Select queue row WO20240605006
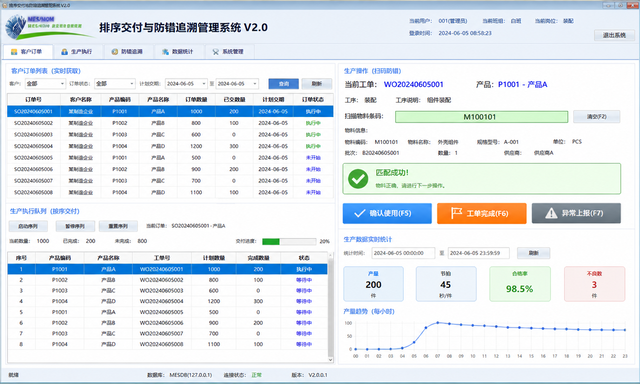640x384 pixels. click(167, 323)
